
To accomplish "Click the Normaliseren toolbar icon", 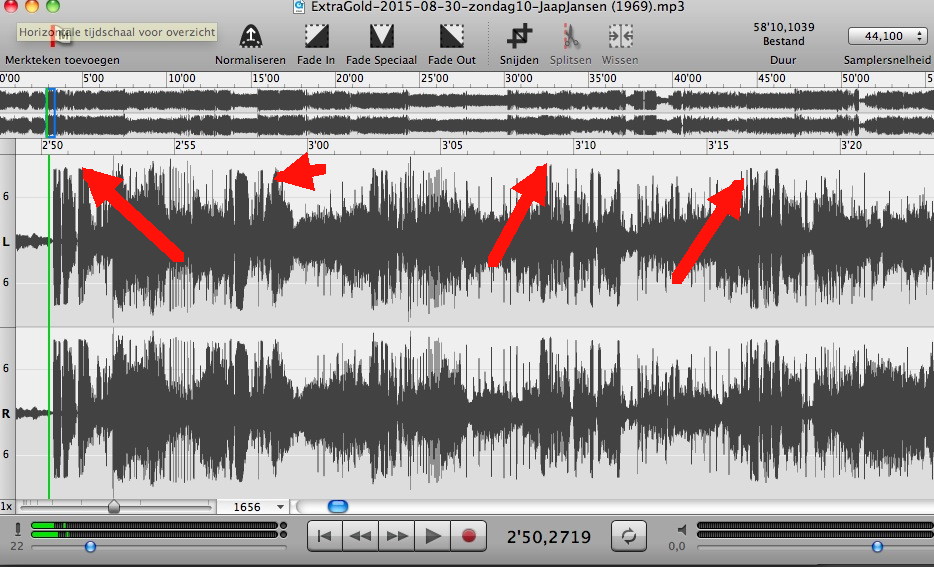I will pos(250,37).
